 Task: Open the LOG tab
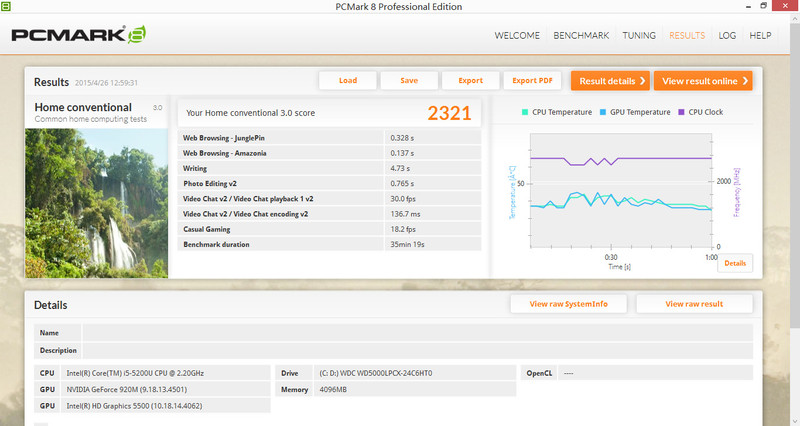tap(727, 36)
